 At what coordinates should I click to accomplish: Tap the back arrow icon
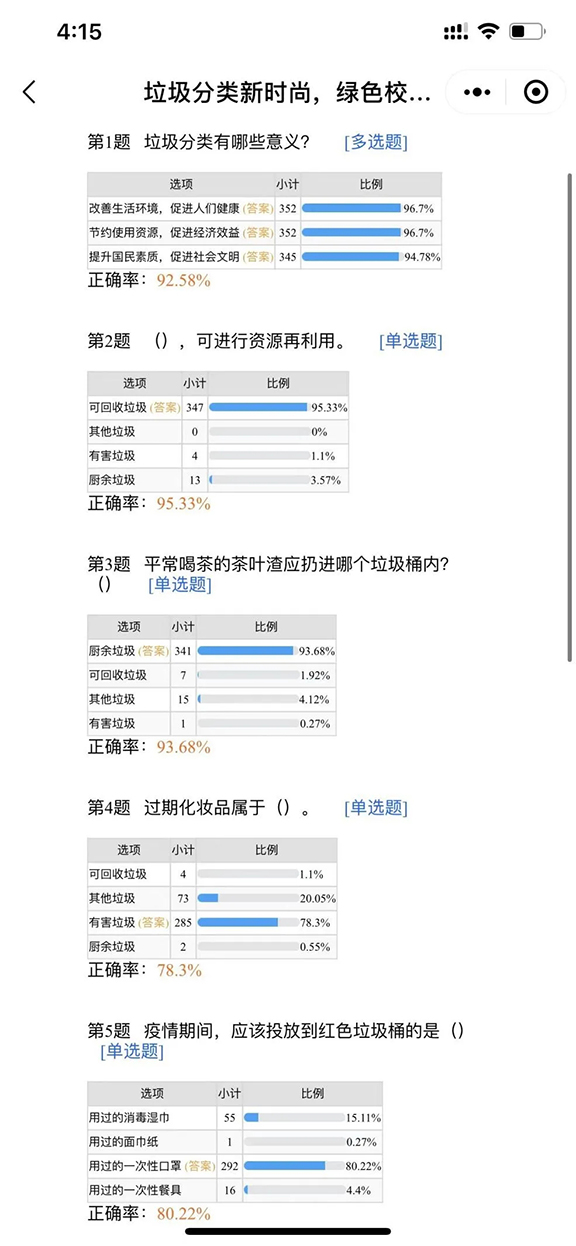(29, 92)
